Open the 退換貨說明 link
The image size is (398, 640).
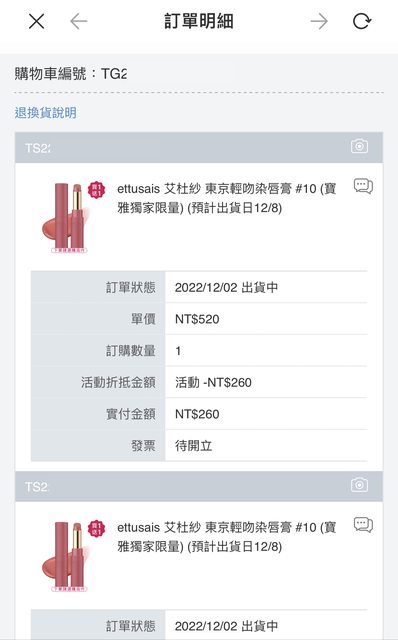(x=45, y=113)
